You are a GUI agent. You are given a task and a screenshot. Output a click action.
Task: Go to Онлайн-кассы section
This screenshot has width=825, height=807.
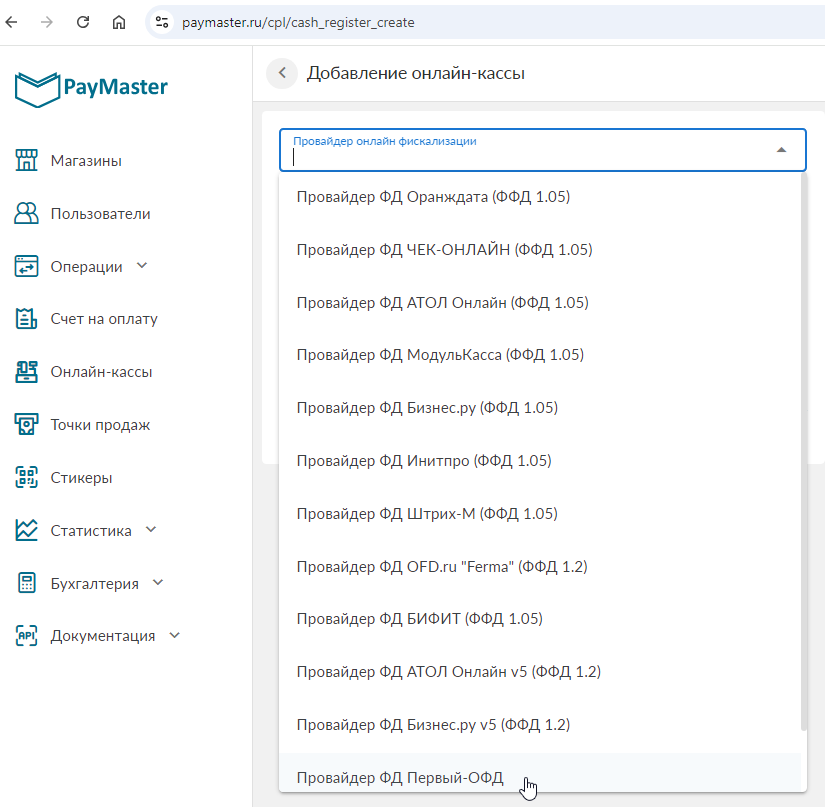point(102,372)
